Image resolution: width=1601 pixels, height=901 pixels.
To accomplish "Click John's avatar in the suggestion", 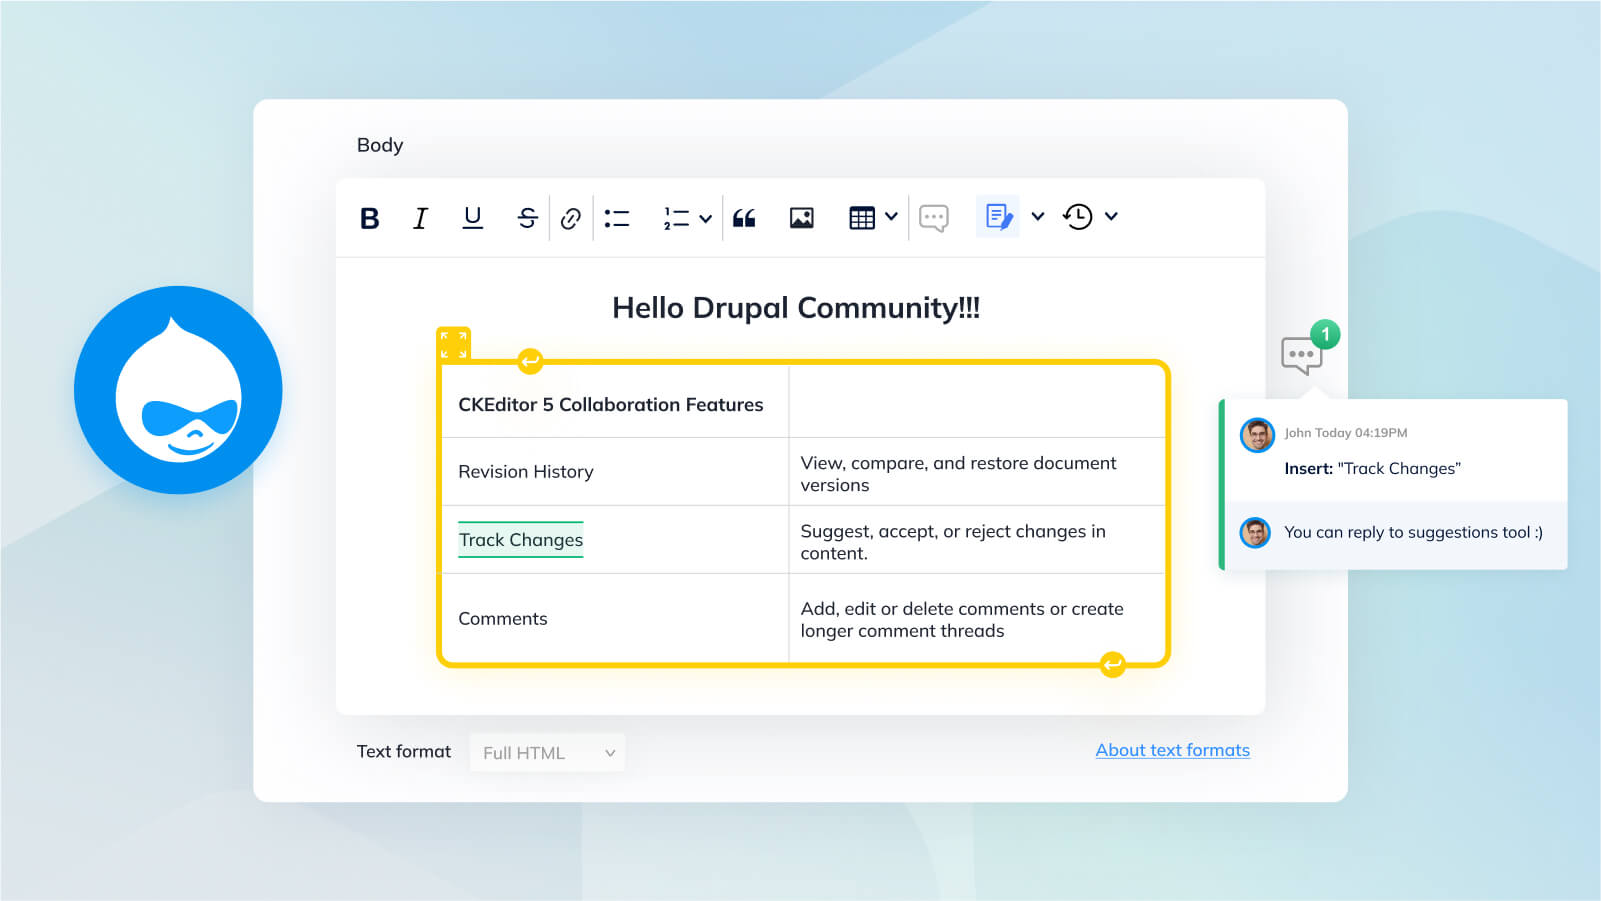I will pos(1257,435).
